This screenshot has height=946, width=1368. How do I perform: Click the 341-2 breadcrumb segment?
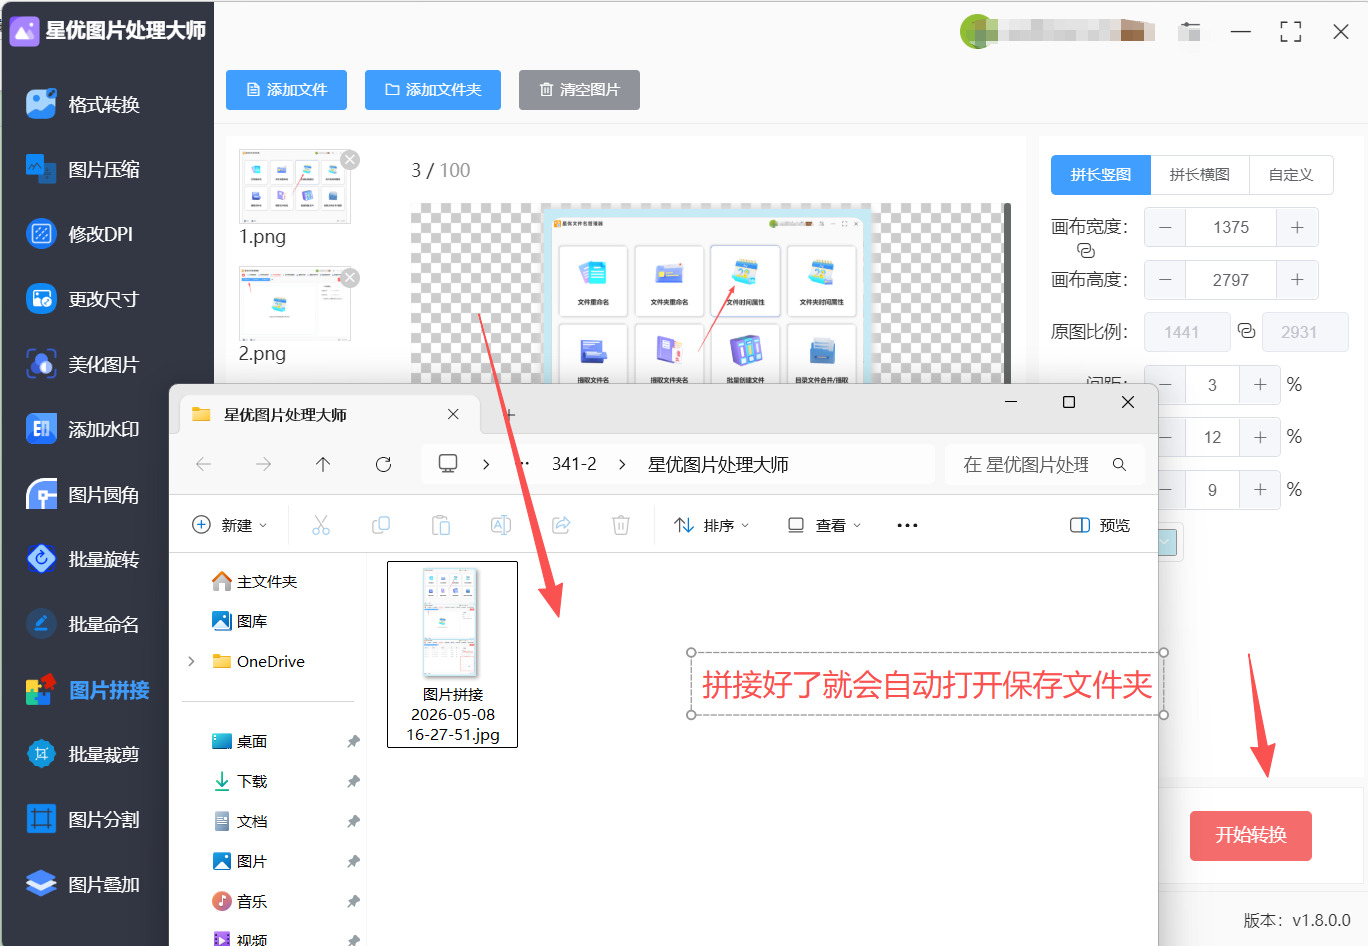tap(574, 464)
